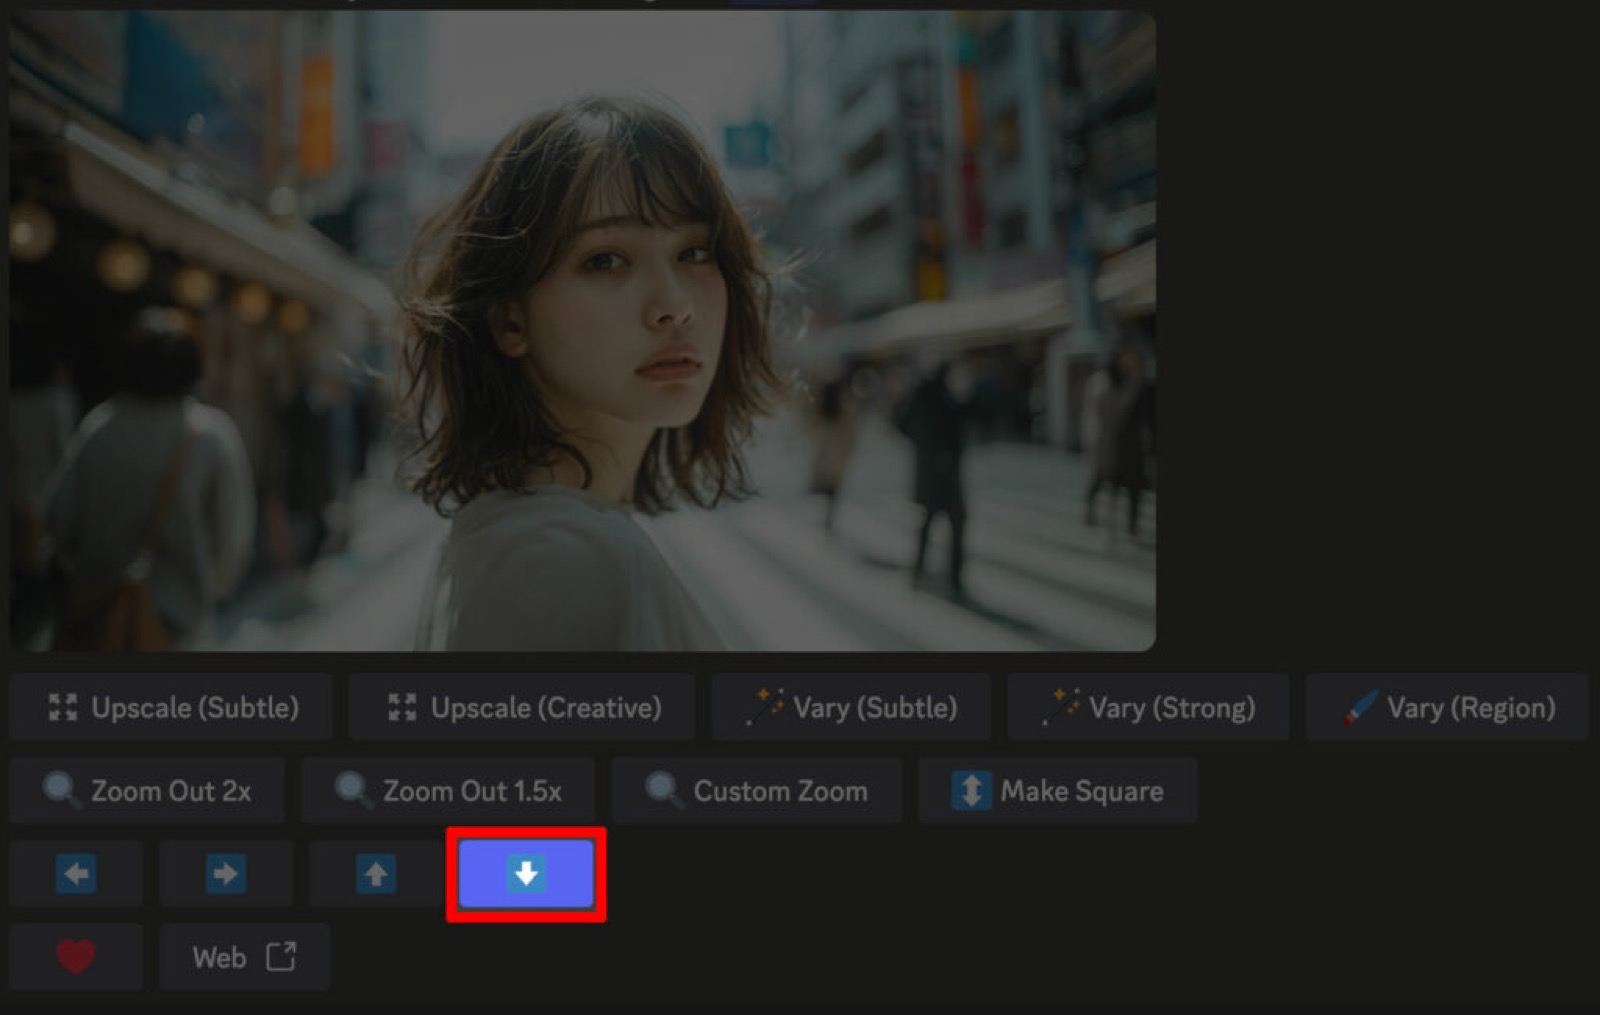Viewport: 1600px width, 1015px height.
Task: Click the red heart favorite button
Action: [x=76, y=957]
